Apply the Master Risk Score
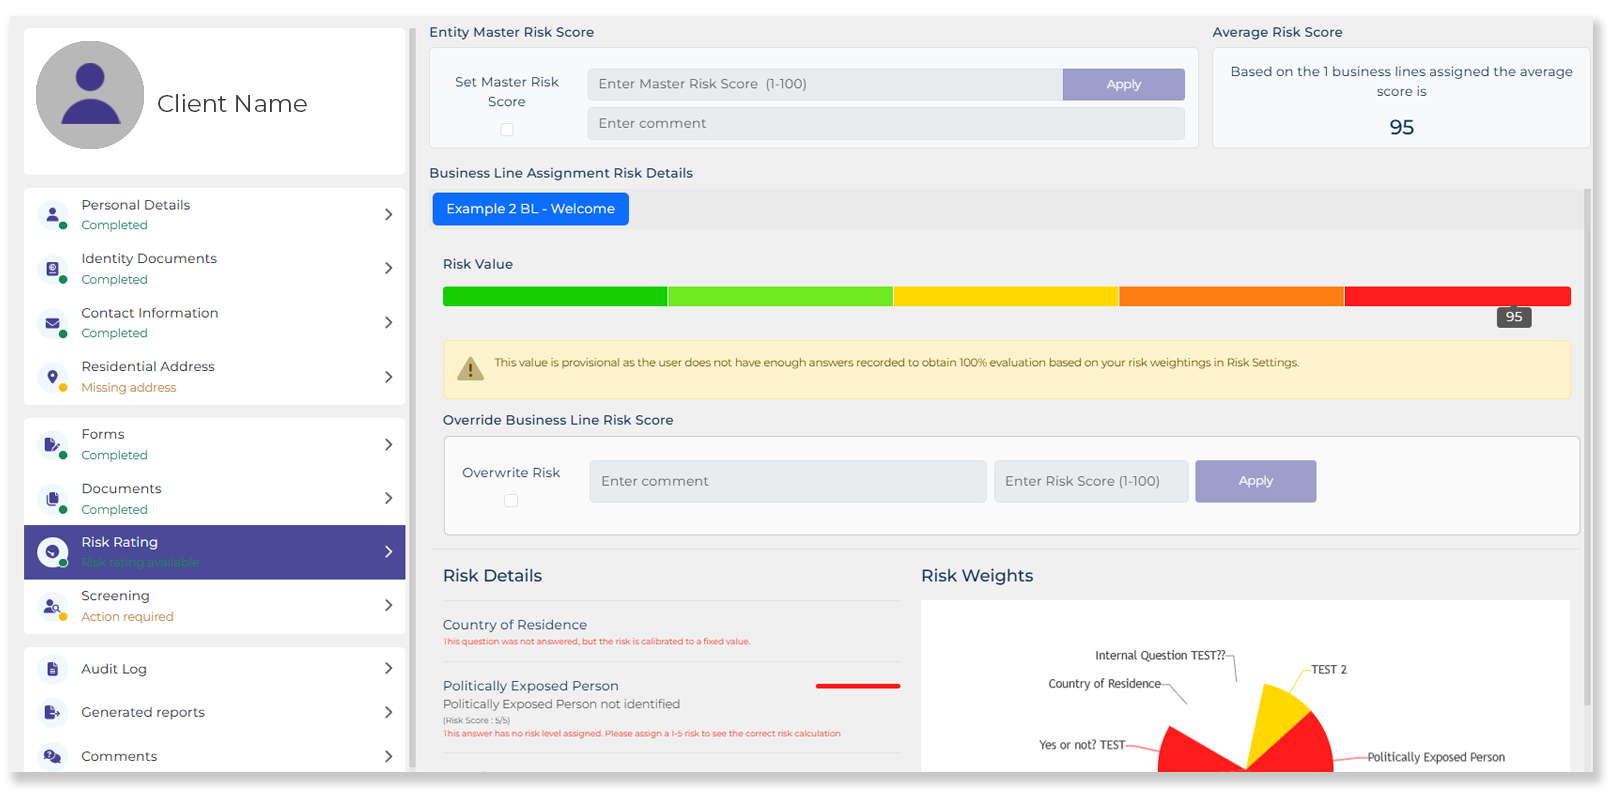Viewport: 1621px width, 805px height. tap(1124, 84)
